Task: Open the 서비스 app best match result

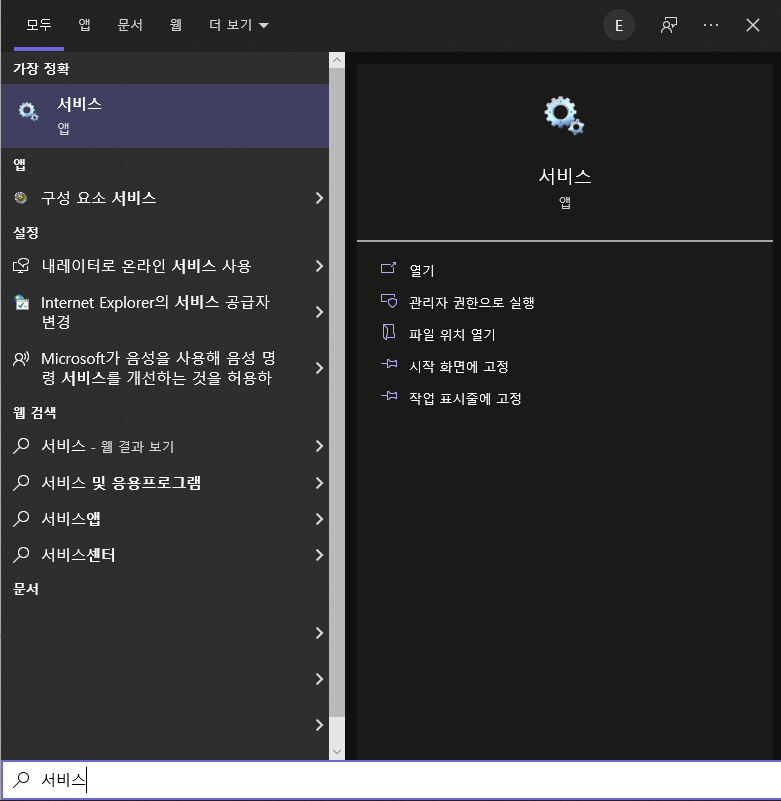Action: coord(165,116)
